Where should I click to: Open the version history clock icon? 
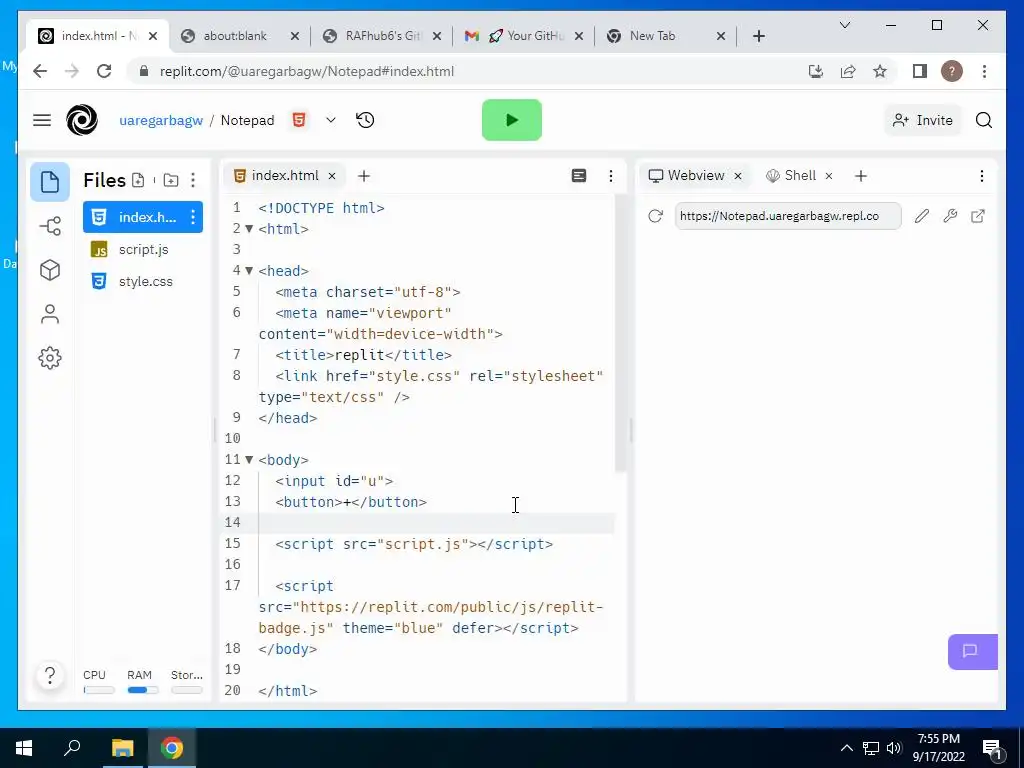point(365,120)
